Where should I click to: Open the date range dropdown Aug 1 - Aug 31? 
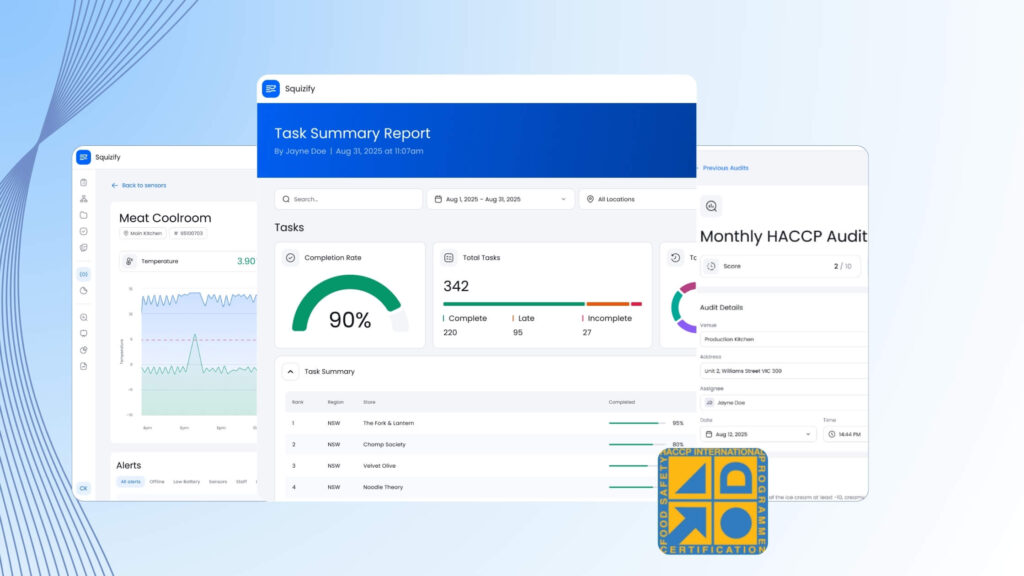[x=500, y=199]
